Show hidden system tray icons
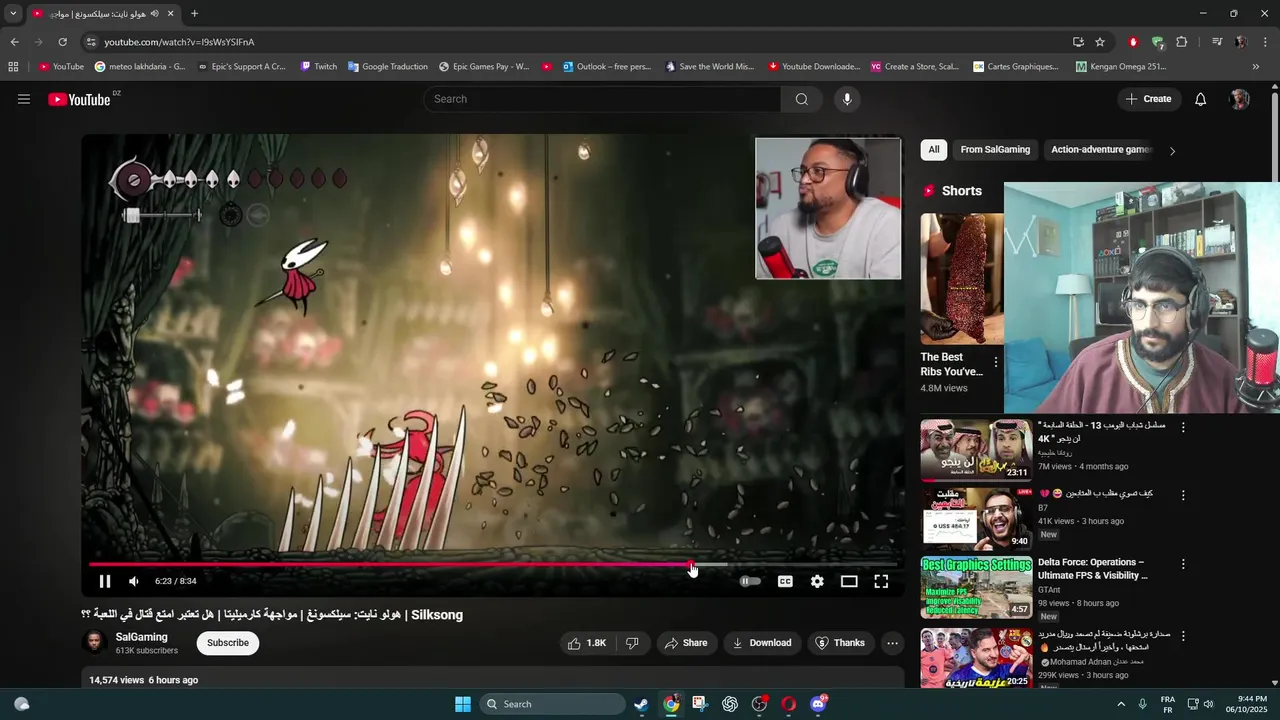Screen dimensions: 1280x720 pyautogui.click(x=1120, y=704)
